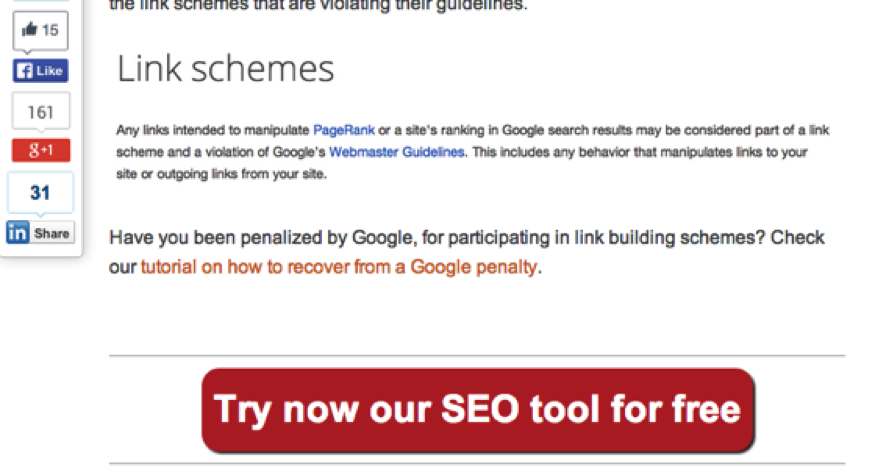Click the number 15 in the likes box
The height and width of the screenshot is (475, 875).
point(50,30)
